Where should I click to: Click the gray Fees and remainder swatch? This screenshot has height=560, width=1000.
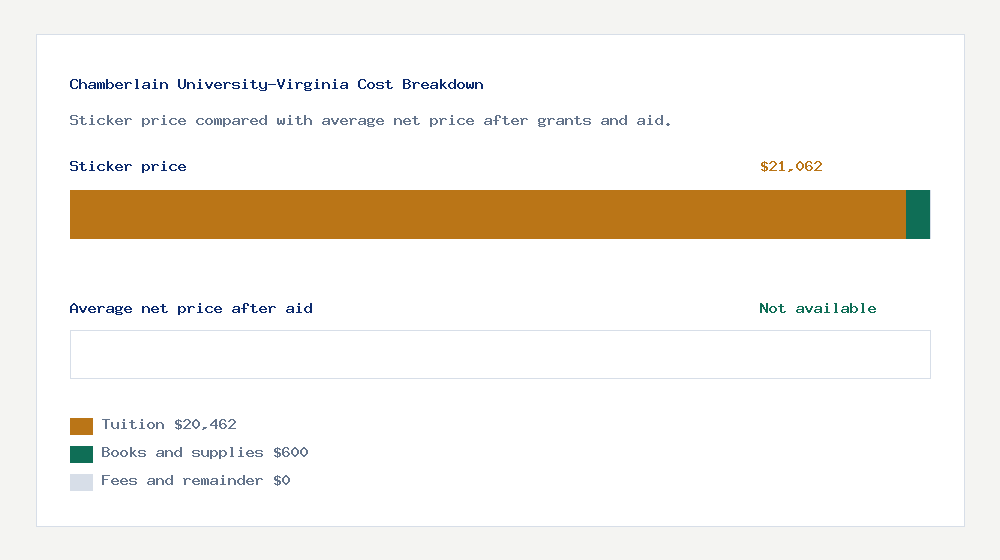(81, 482)
